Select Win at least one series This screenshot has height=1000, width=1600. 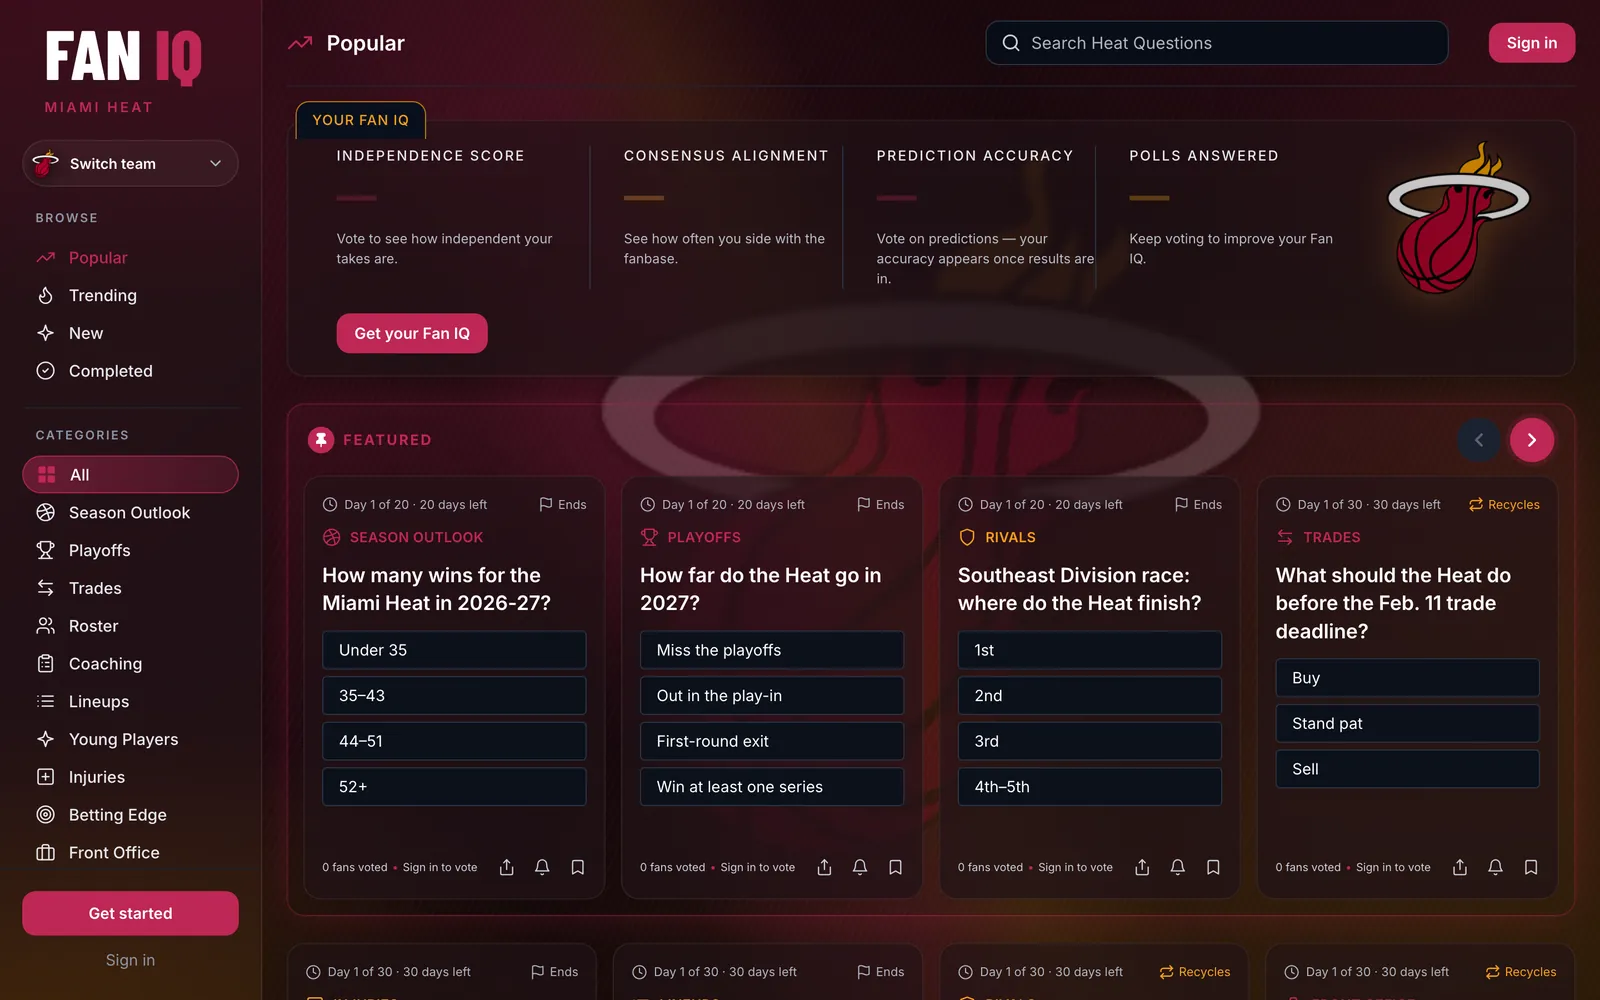pyautogui.click(x=772, y=787)
